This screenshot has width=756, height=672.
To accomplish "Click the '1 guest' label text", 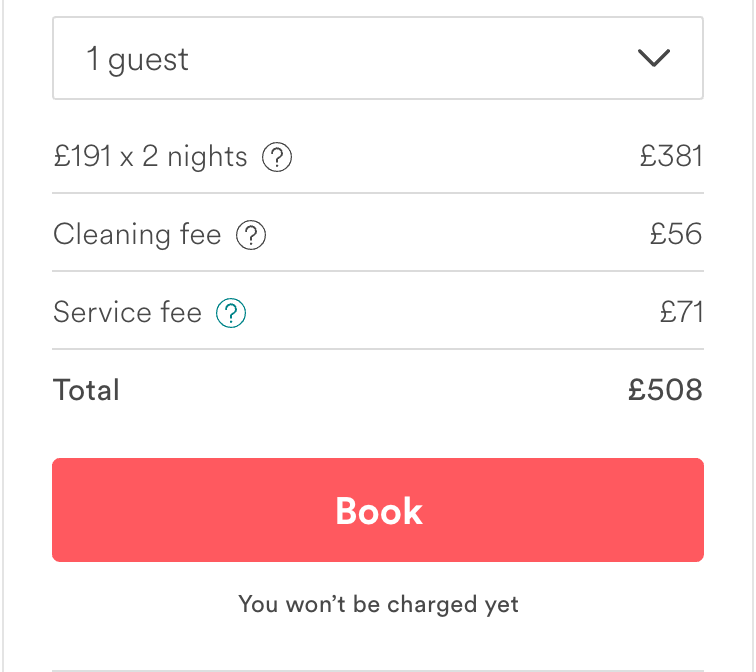I will [137, 60].
